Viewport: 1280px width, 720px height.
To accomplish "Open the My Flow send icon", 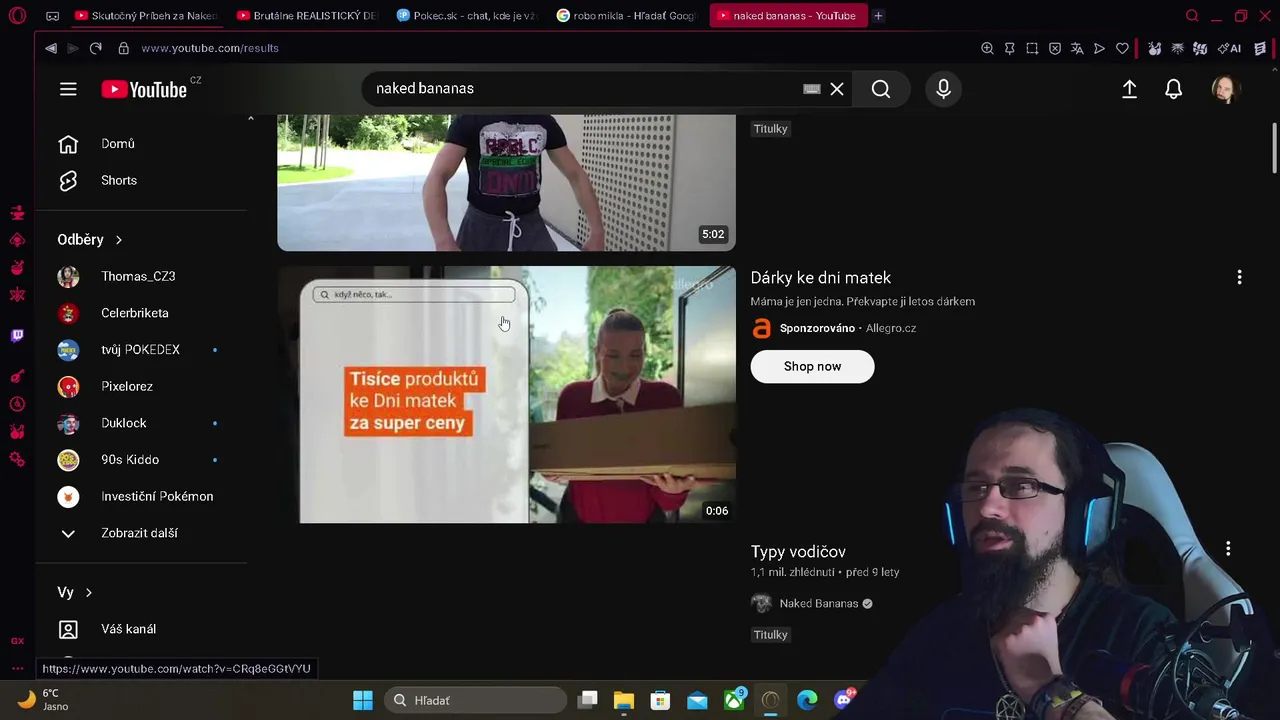I will tap(1099, 48).
